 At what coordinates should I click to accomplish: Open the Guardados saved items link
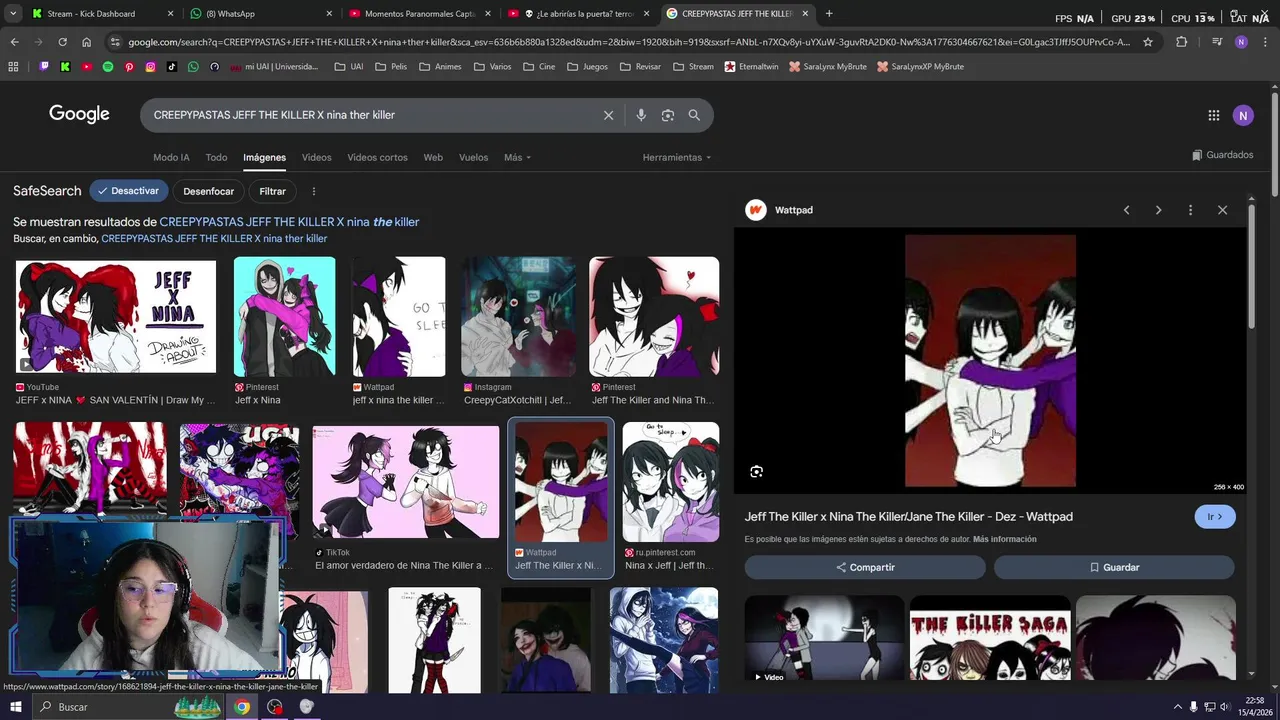point(1223,155)
